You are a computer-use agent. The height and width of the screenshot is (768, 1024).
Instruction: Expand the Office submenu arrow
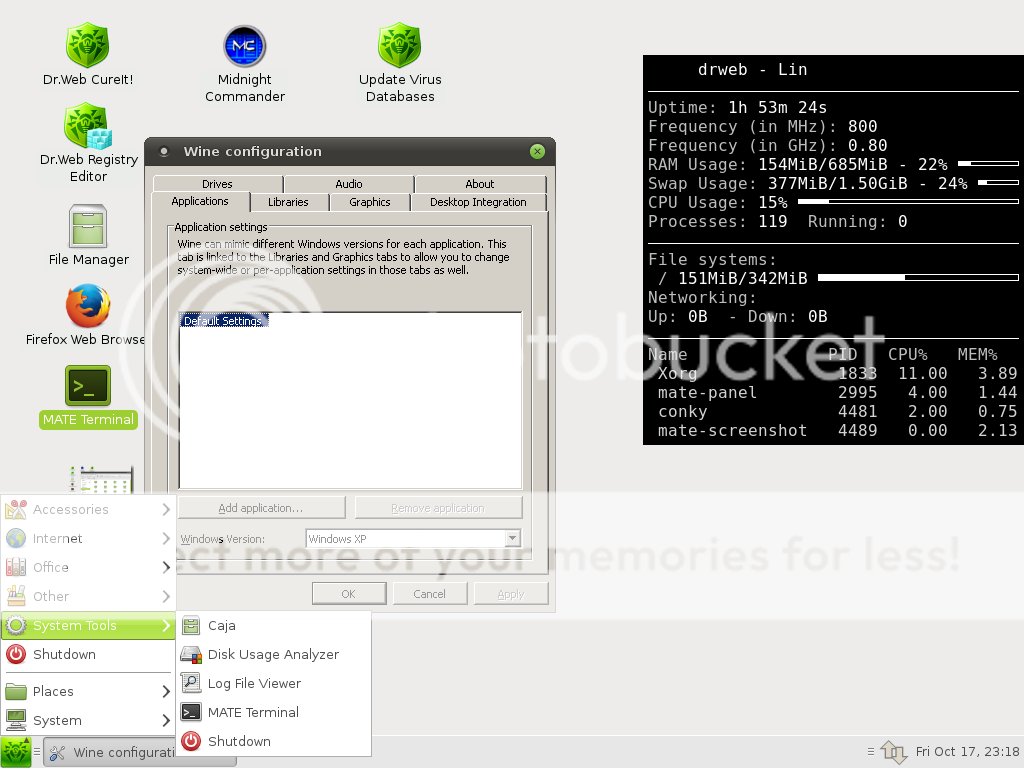(x=166, y=567)
